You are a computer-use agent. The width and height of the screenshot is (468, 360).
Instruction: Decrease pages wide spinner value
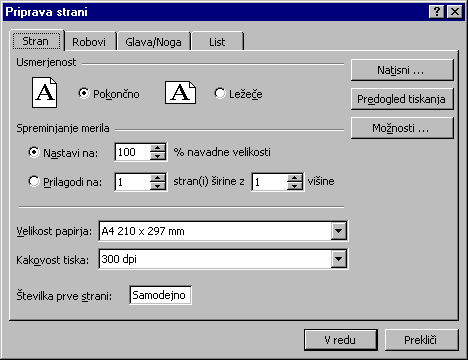coord(158,186)
